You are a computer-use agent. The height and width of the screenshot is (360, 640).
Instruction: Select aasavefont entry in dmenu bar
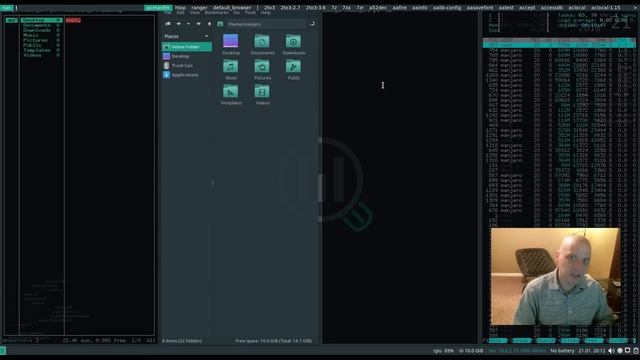pyautogui.click(x=480, y=8)
